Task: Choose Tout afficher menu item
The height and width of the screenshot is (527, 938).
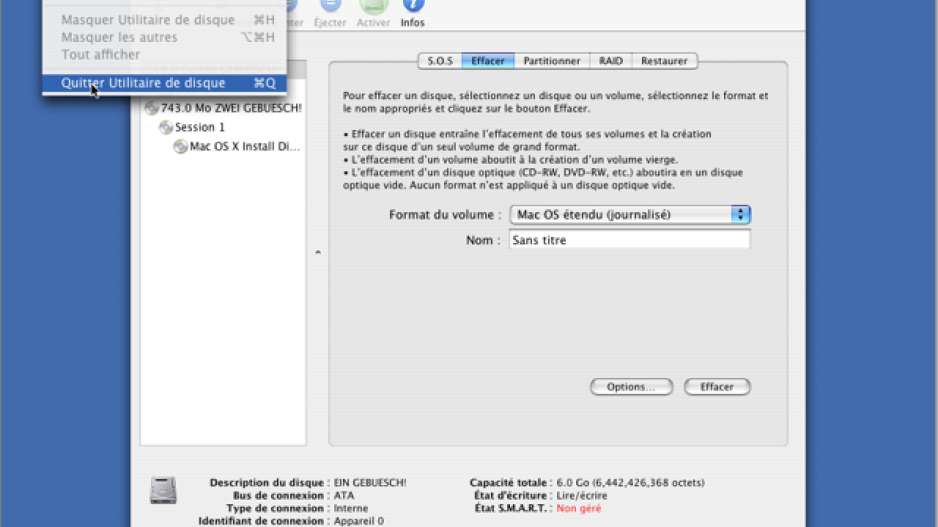Action: tap(164, 54)
